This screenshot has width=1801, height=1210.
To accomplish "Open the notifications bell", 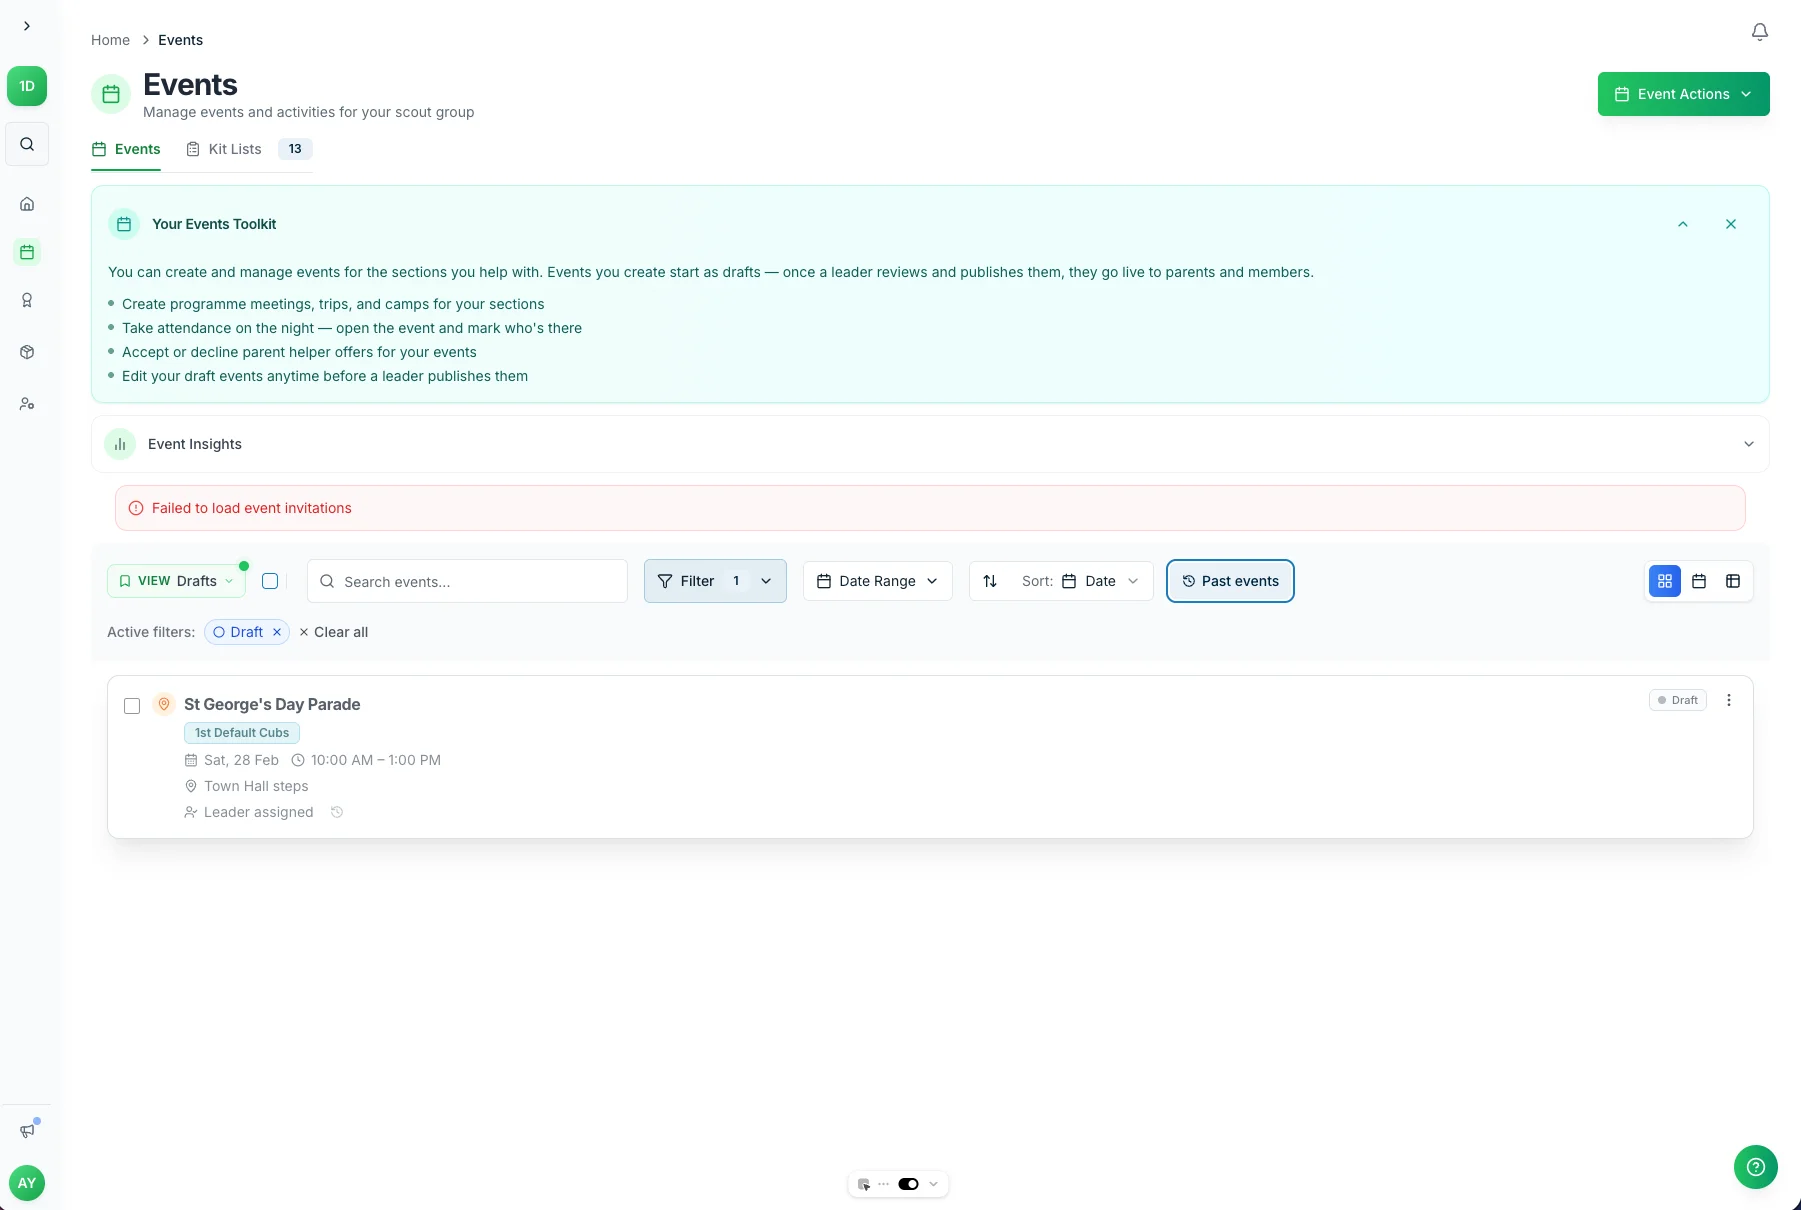I will [x=1760, y=32].
